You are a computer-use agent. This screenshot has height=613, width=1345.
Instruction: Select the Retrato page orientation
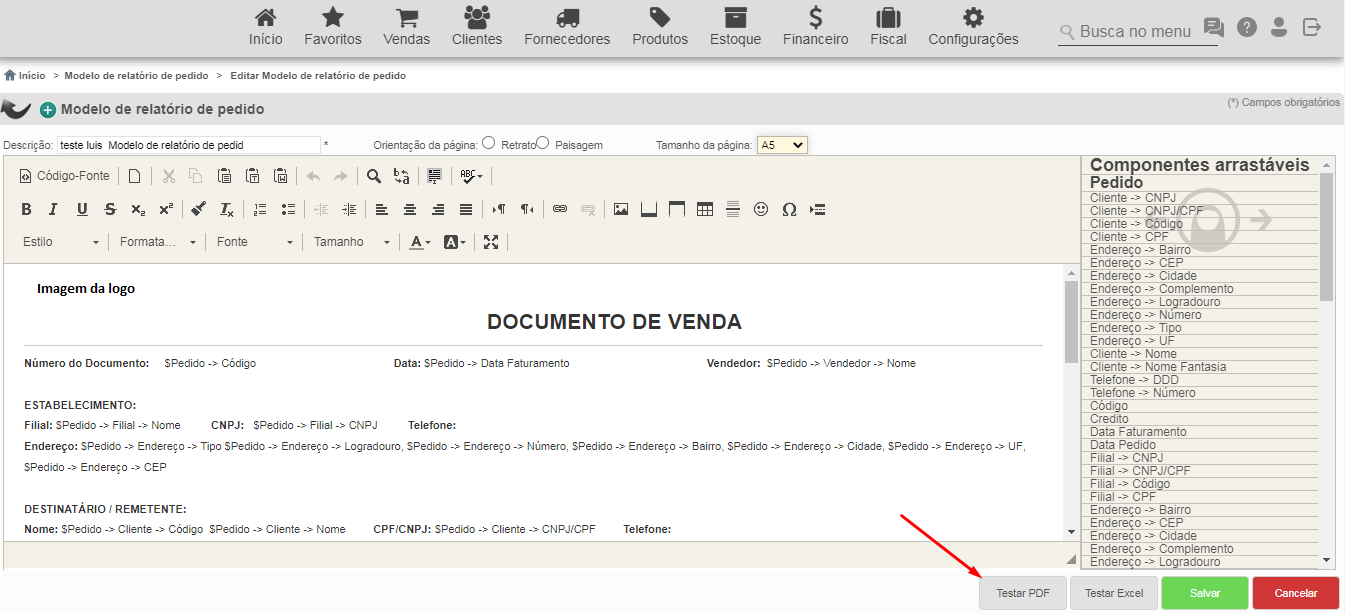488,143
